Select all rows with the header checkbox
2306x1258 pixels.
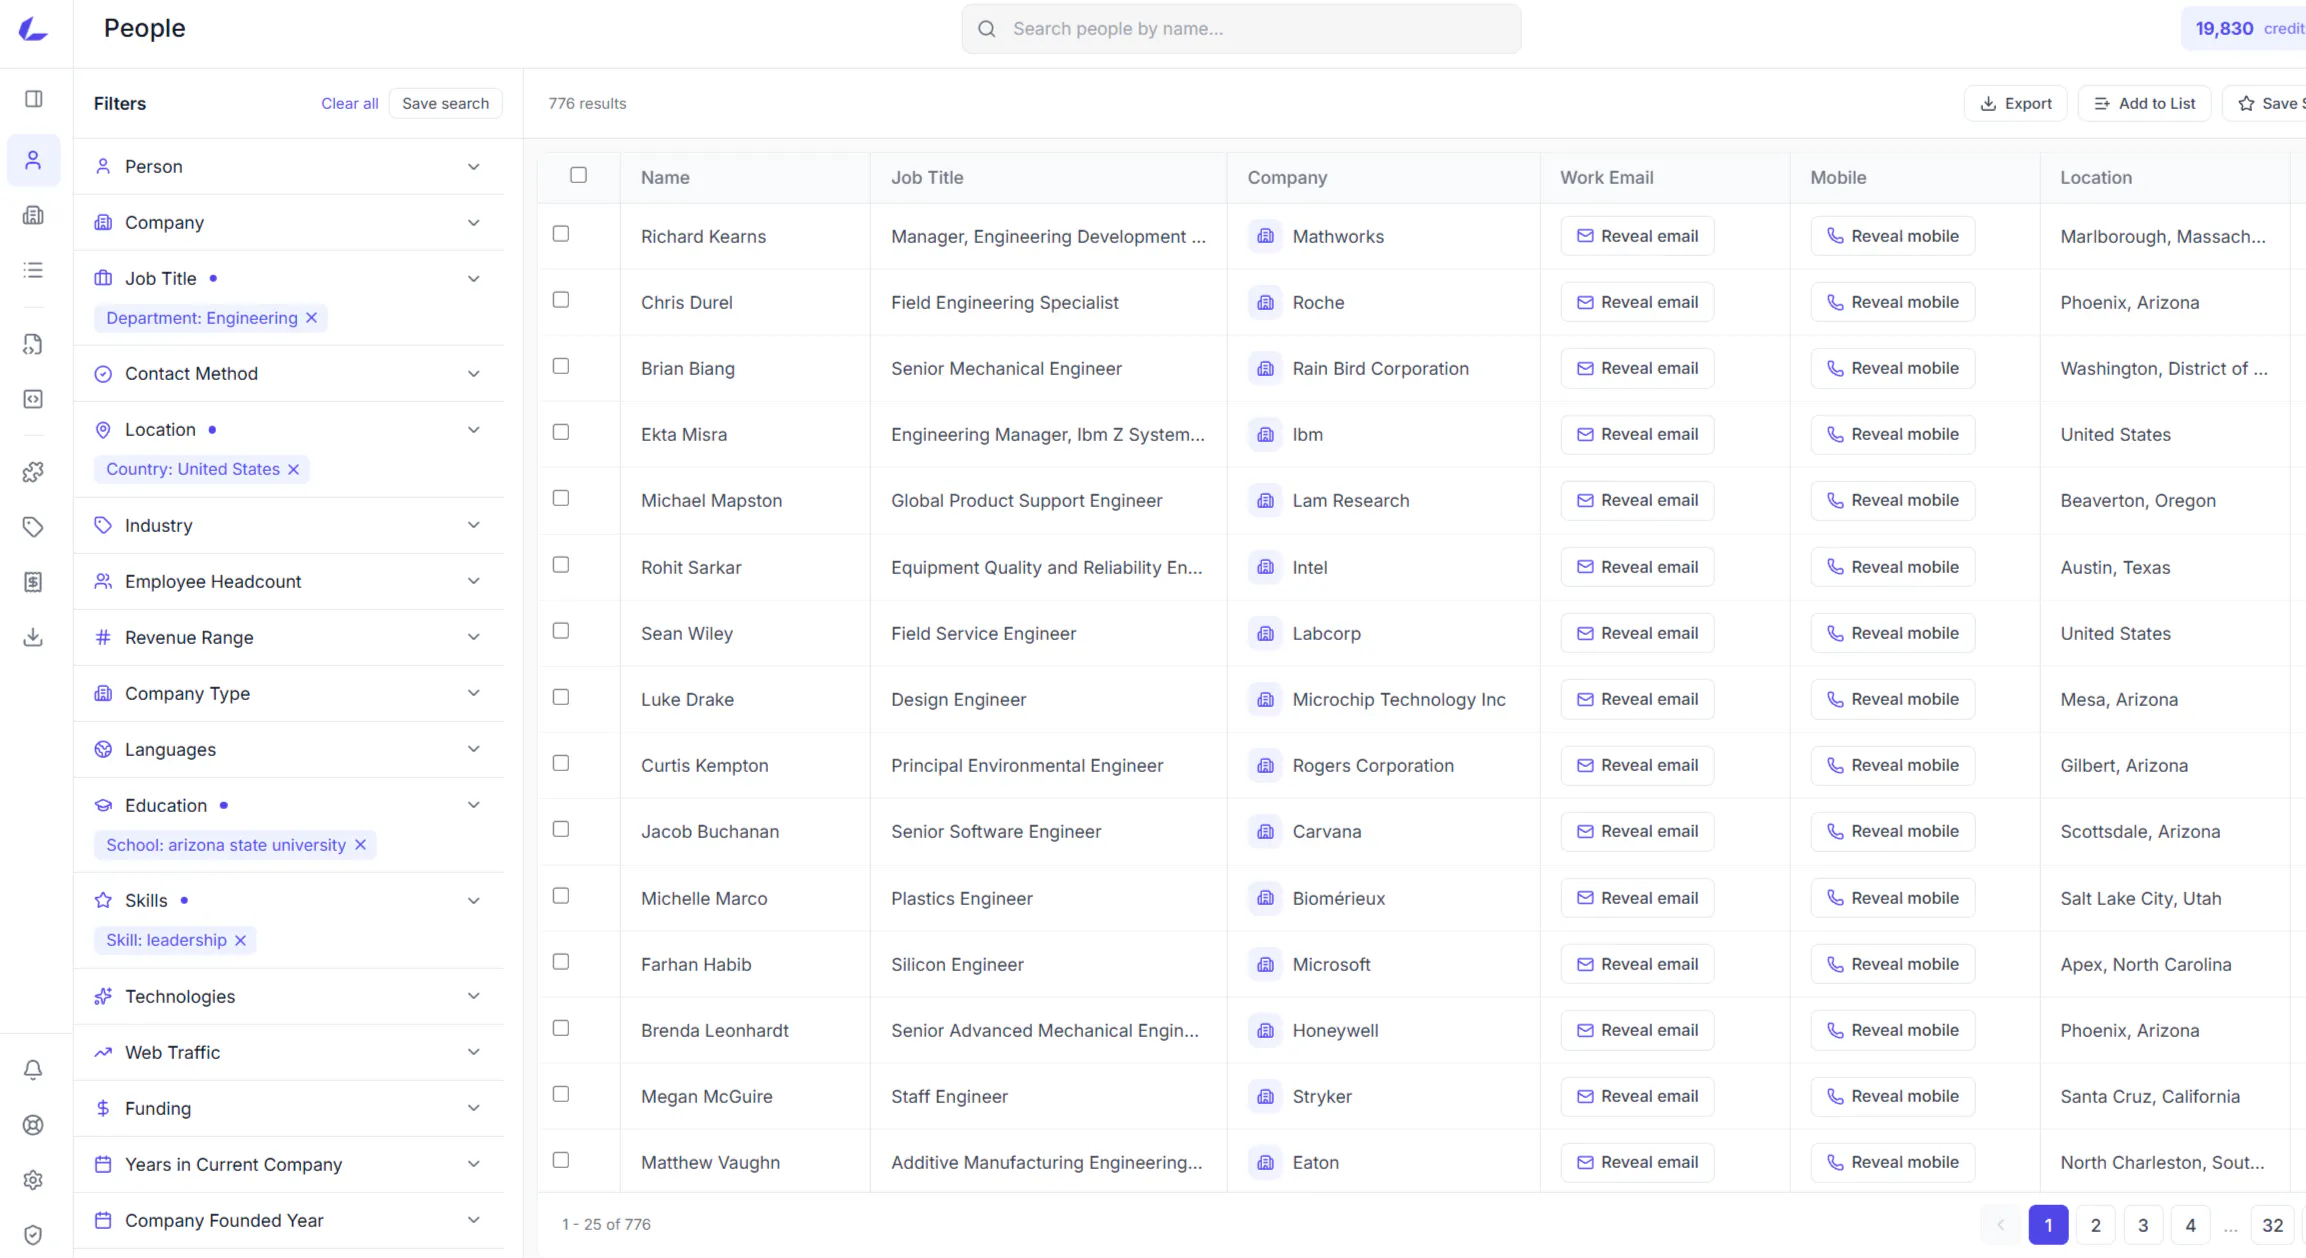click(578, 175)
